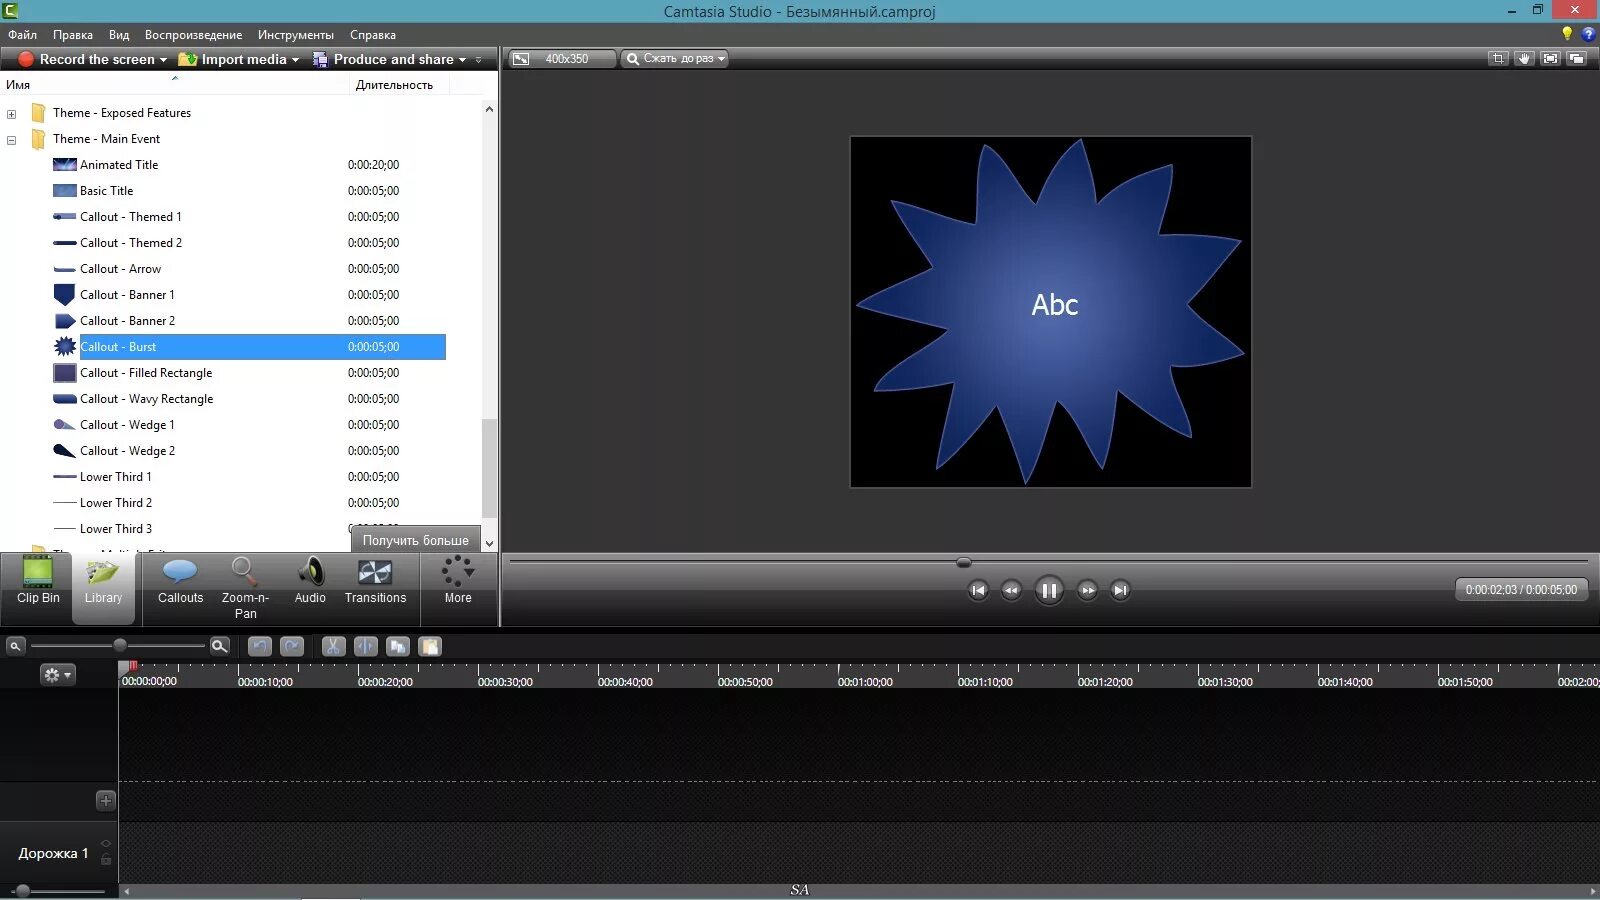Open the Вид menu
Screen dimensions: 1600x900
point(119,35)
